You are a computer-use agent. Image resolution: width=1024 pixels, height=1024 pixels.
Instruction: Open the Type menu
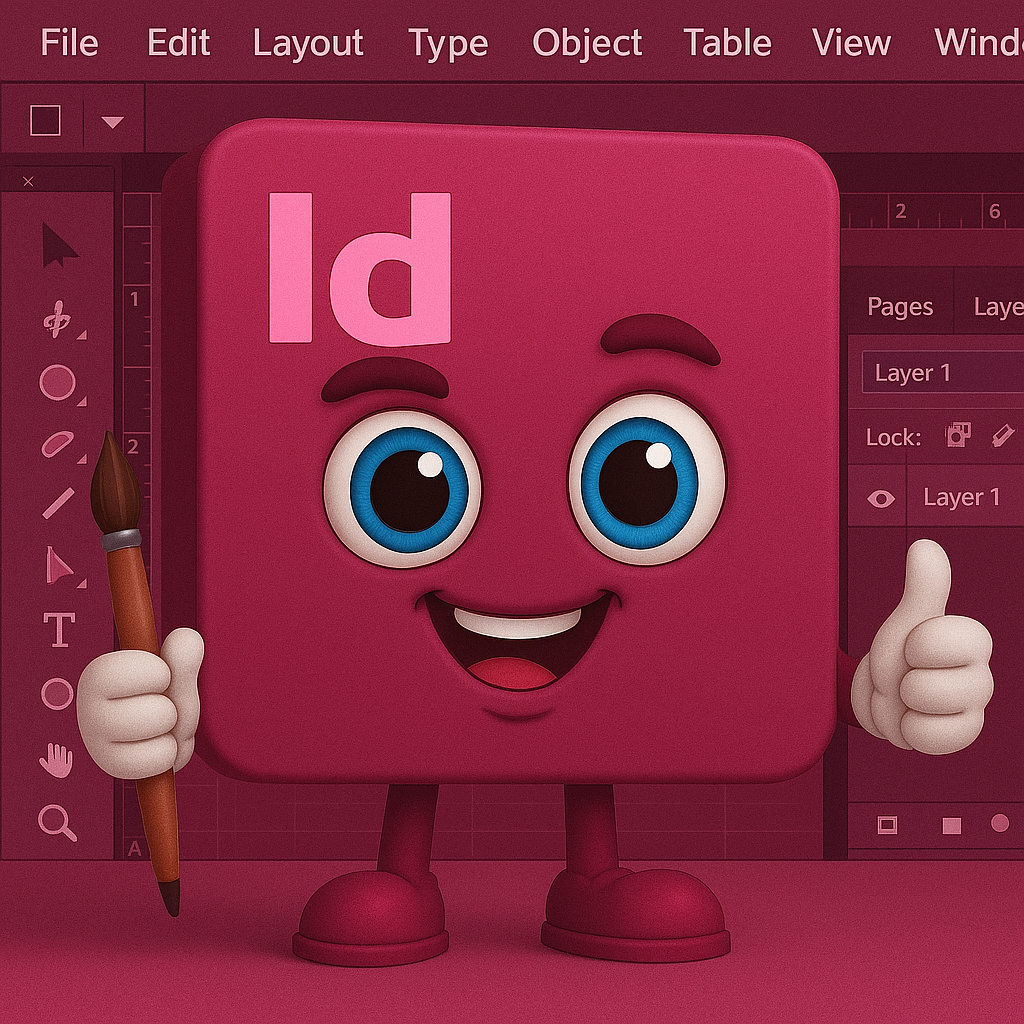pyautogui.click(x=448, y=44)
